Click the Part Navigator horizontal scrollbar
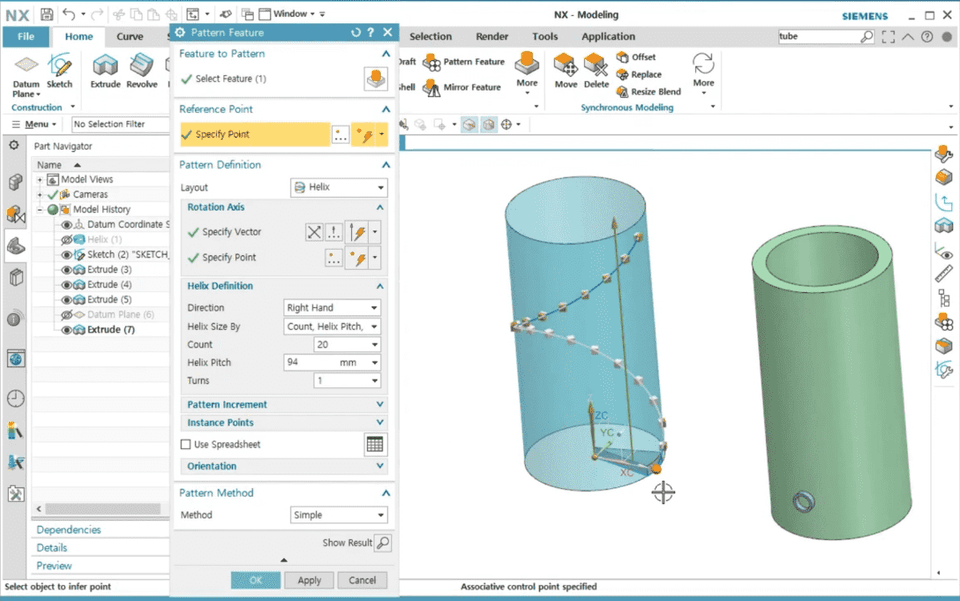This screenshot has width=960, height=601. tap(103, 509)
